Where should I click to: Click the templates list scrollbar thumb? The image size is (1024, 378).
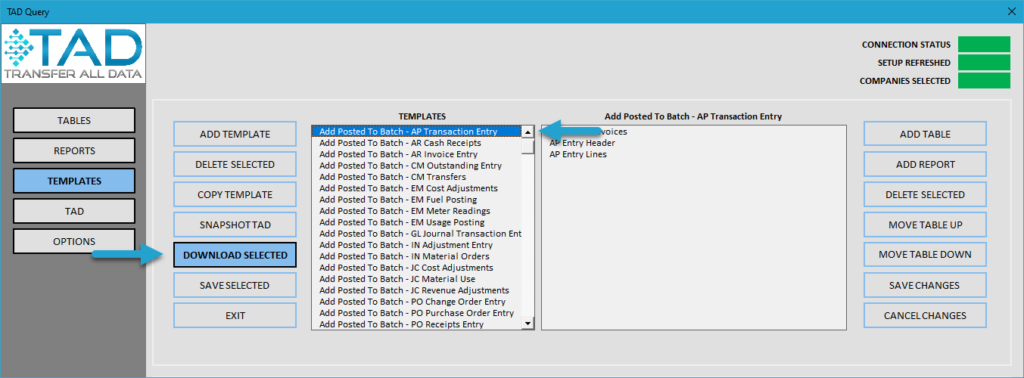pyautogui.click(x=528, y=146)
